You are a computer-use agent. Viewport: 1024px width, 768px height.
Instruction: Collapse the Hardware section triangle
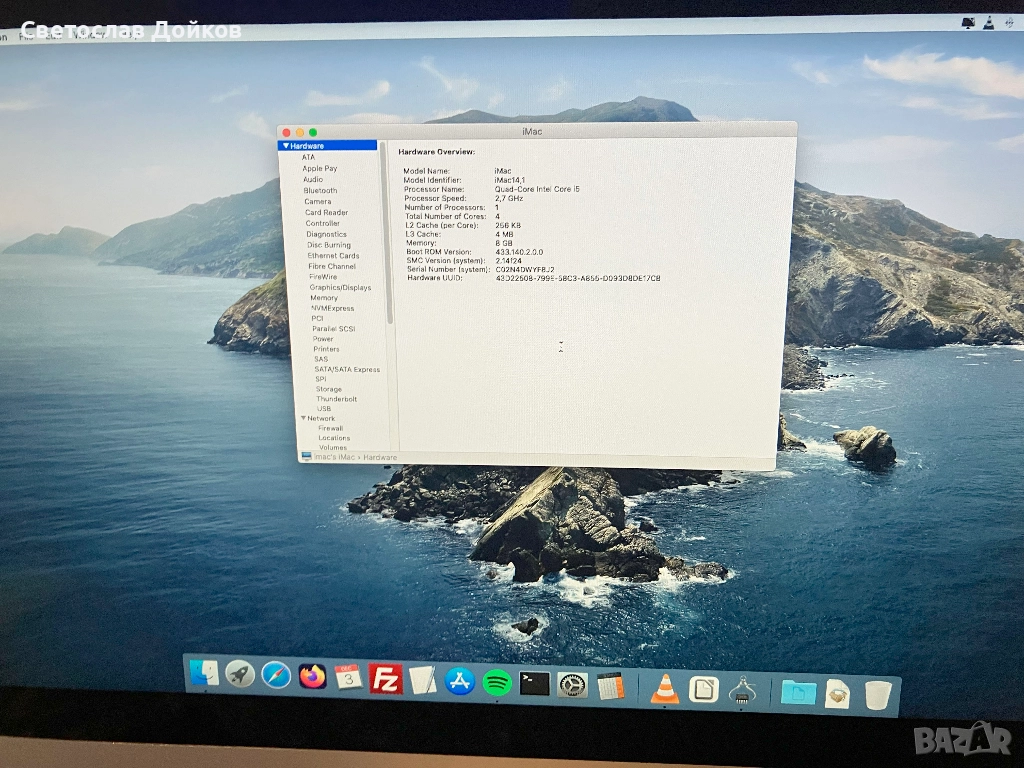click(285, 146)
